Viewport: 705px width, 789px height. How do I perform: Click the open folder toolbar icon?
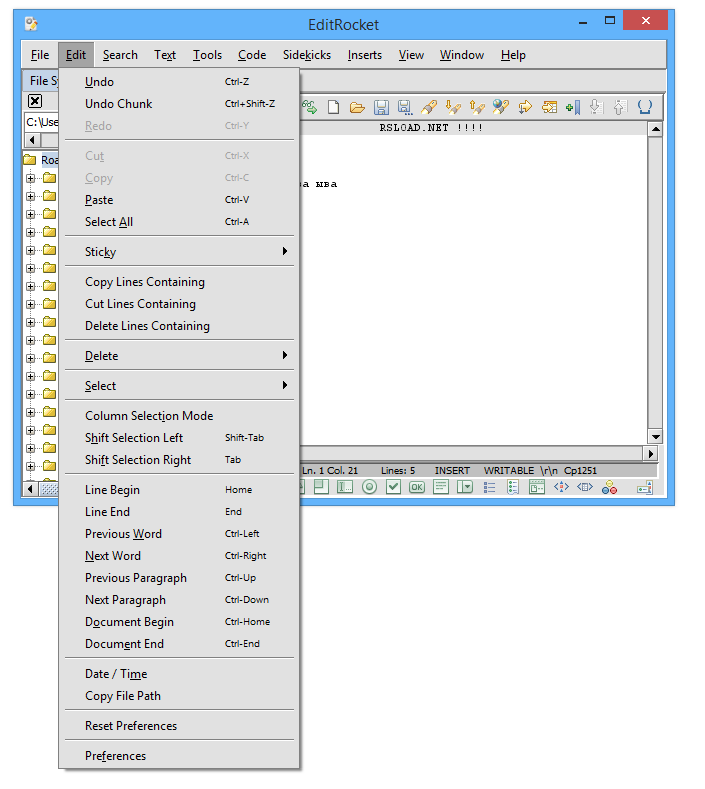[x=357, y=107]
